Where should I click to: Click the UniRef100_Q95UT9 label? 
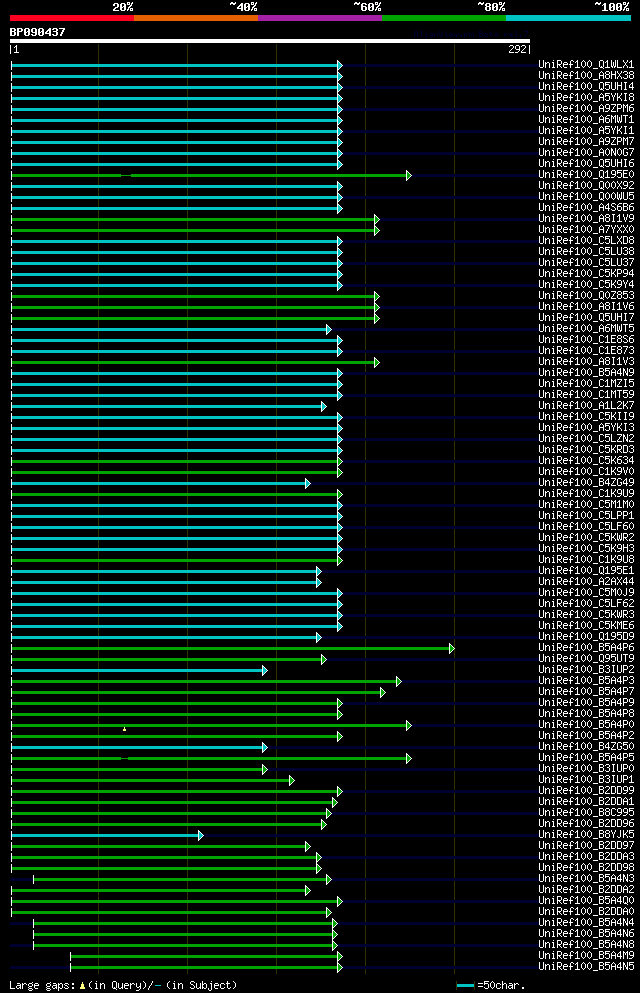586,659
